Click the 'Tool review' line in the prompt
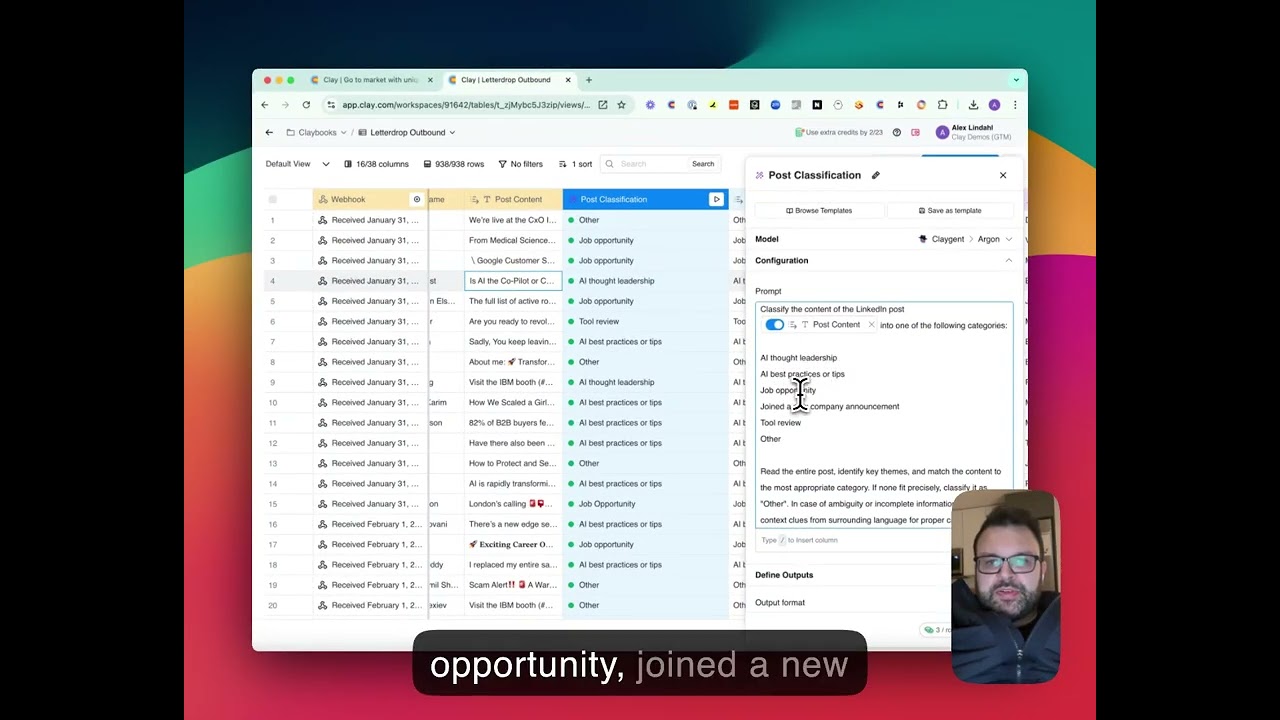Screen dimensions: 1280x720 pyautogui.click(x=780, y=423)
